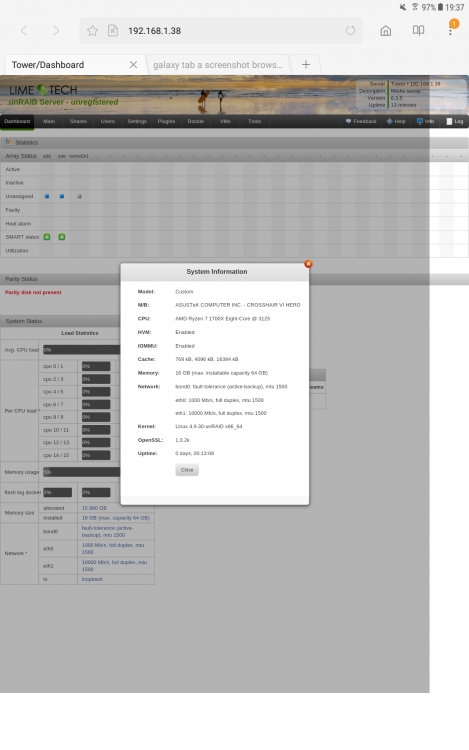The image size is (469, 750).
Task: Click the "1.0.2k" OpenSSL value
Action: point(182,440)
